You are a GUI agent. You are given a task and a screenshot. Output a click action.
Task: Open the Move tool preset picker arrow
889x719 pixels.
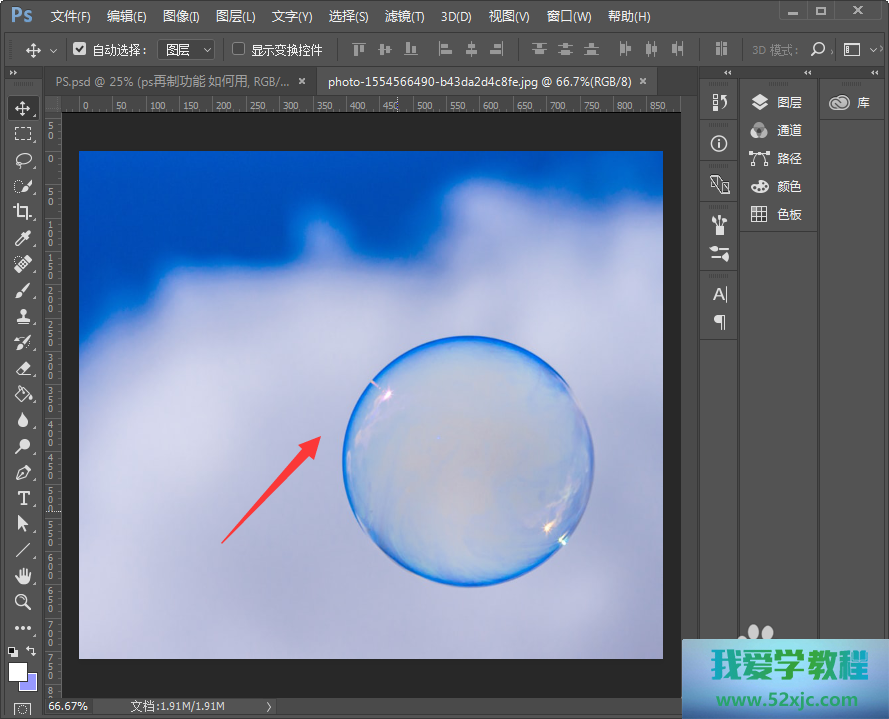[53, 50]
